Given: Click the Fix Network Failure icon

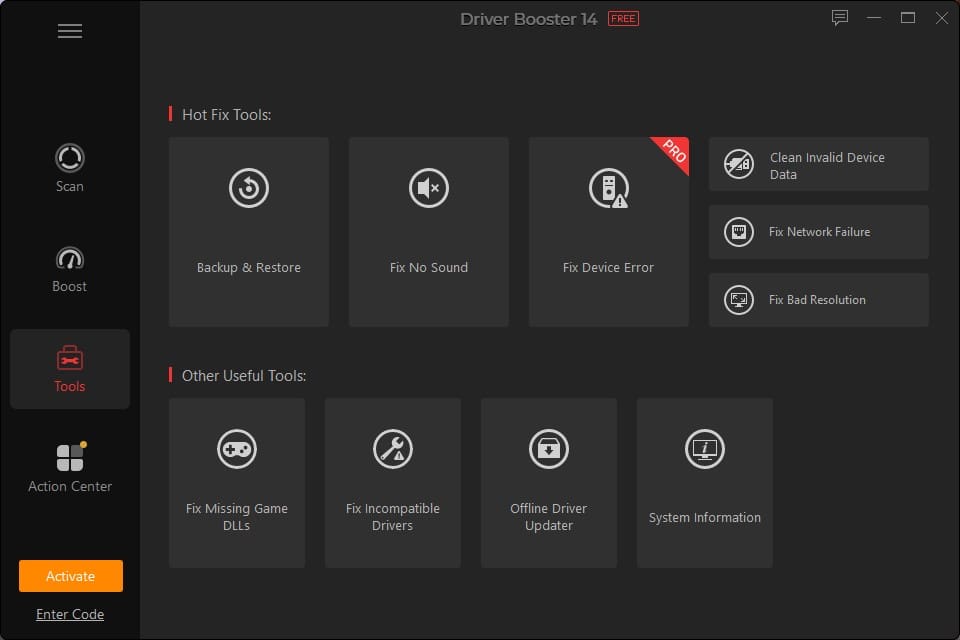Looking at the screenshot, I should [739, 232].
